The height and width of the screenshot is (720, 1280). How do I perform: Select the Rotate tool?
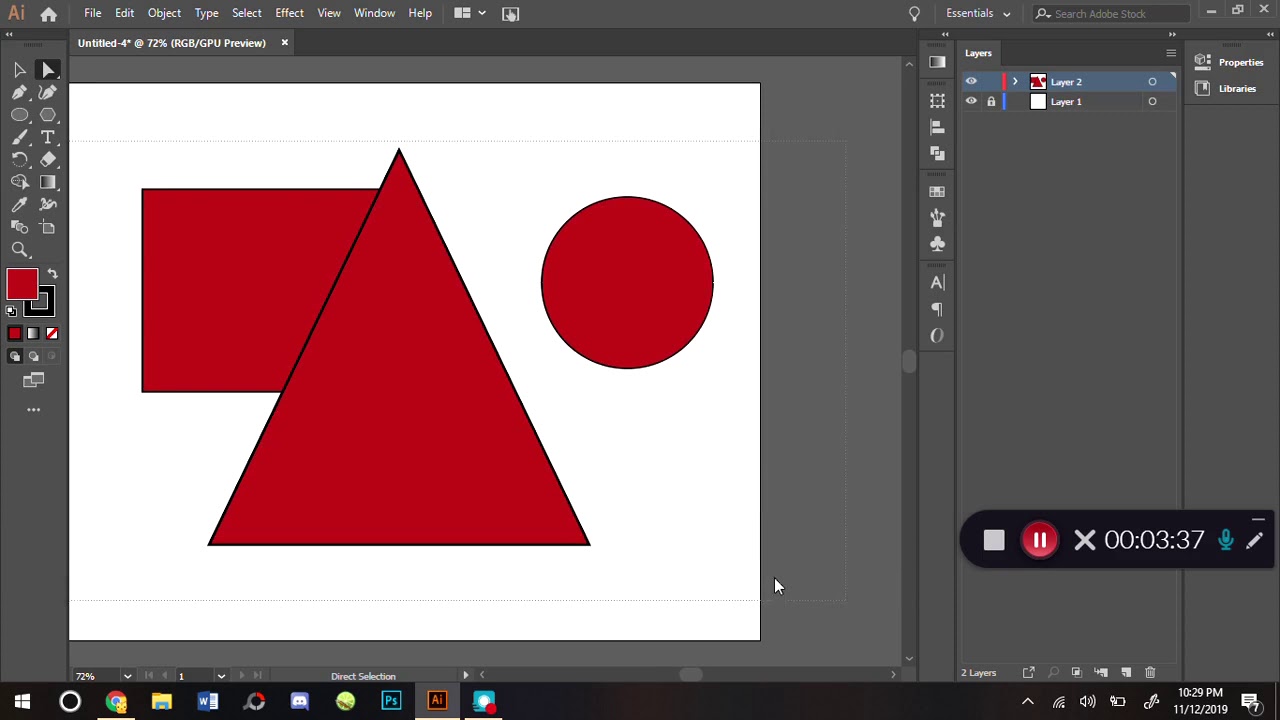pyautogui.click(x=19, y=159)
